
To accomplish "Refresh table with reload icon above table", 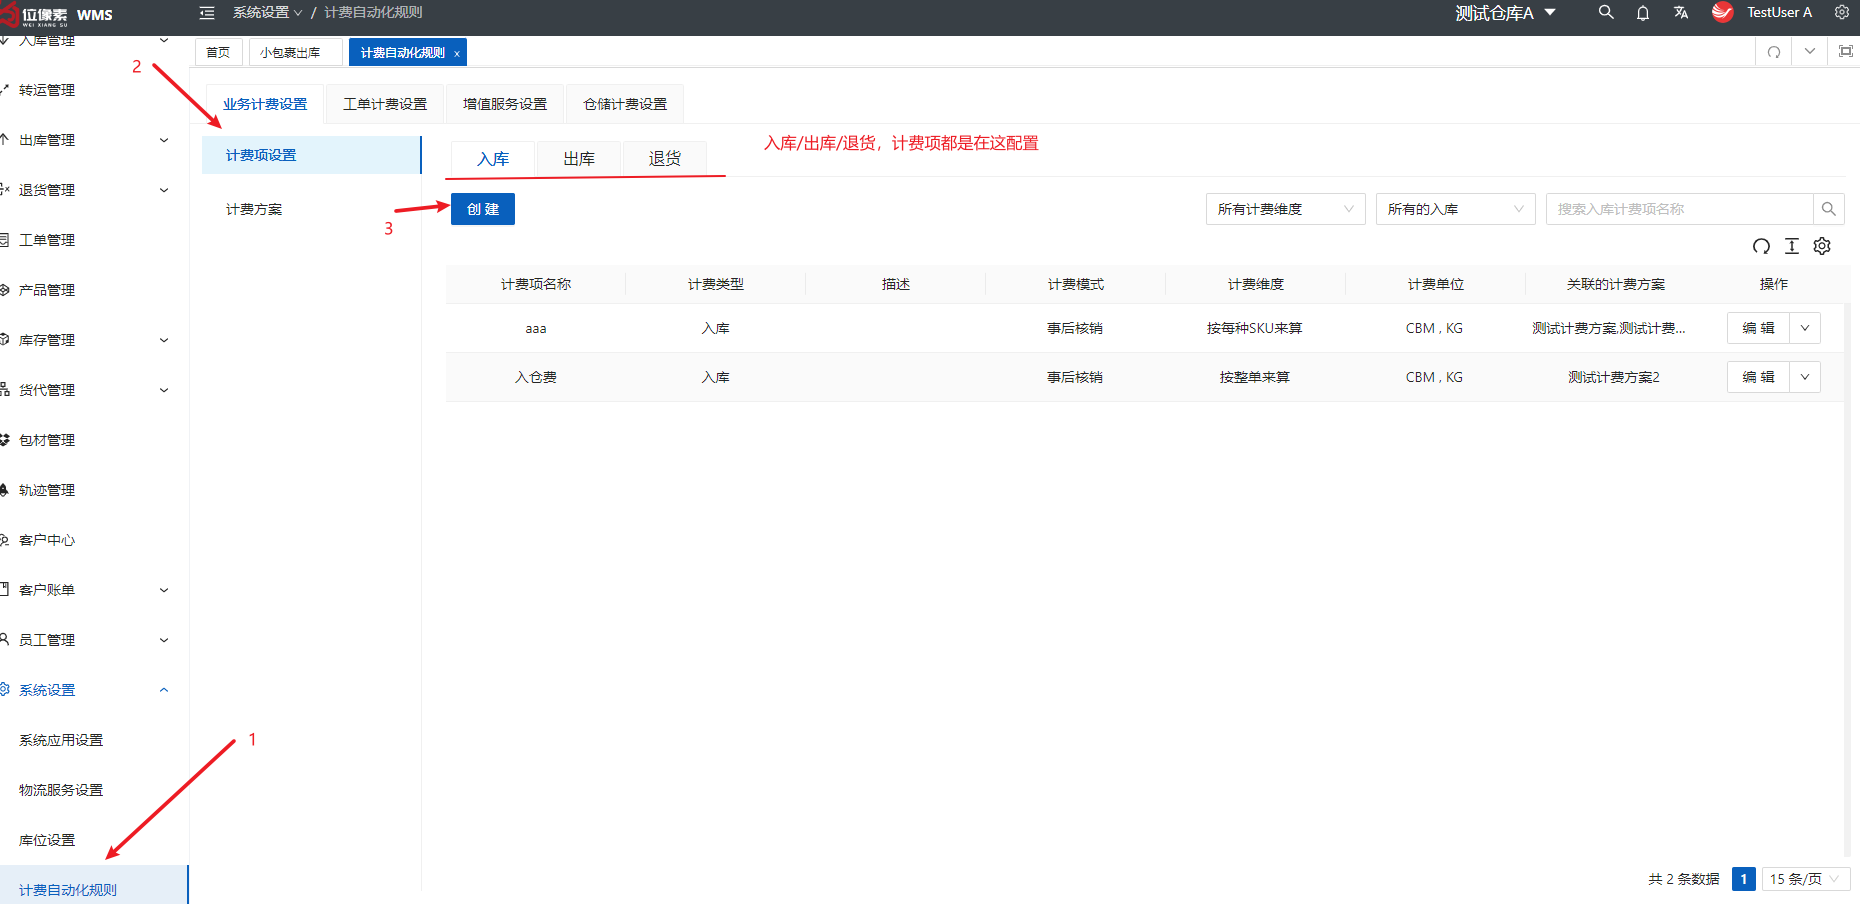I will click(x=1762, y=246).
